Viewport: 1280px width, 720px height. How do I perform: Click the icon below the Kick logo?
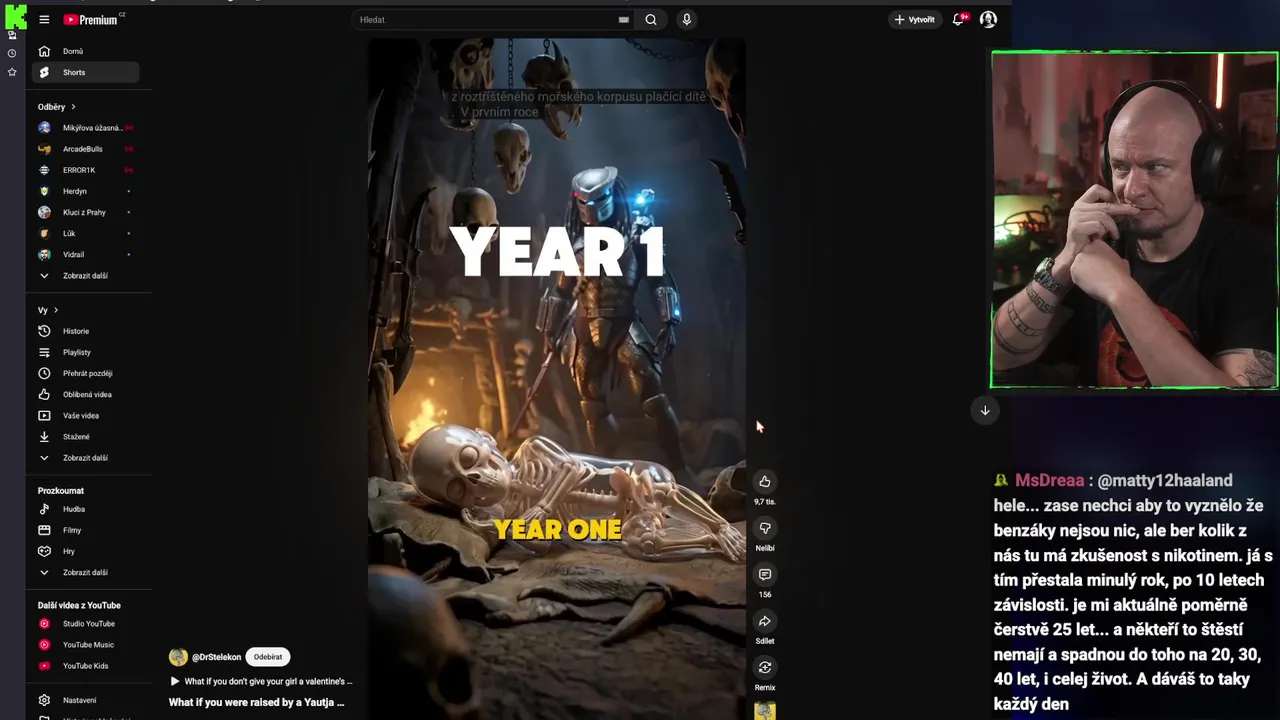click(12, 35)
